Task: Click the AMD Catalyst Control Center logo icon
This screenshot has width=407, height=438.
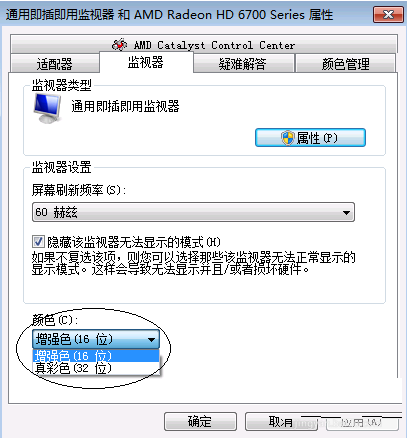Action: click(x=120, y=44)
